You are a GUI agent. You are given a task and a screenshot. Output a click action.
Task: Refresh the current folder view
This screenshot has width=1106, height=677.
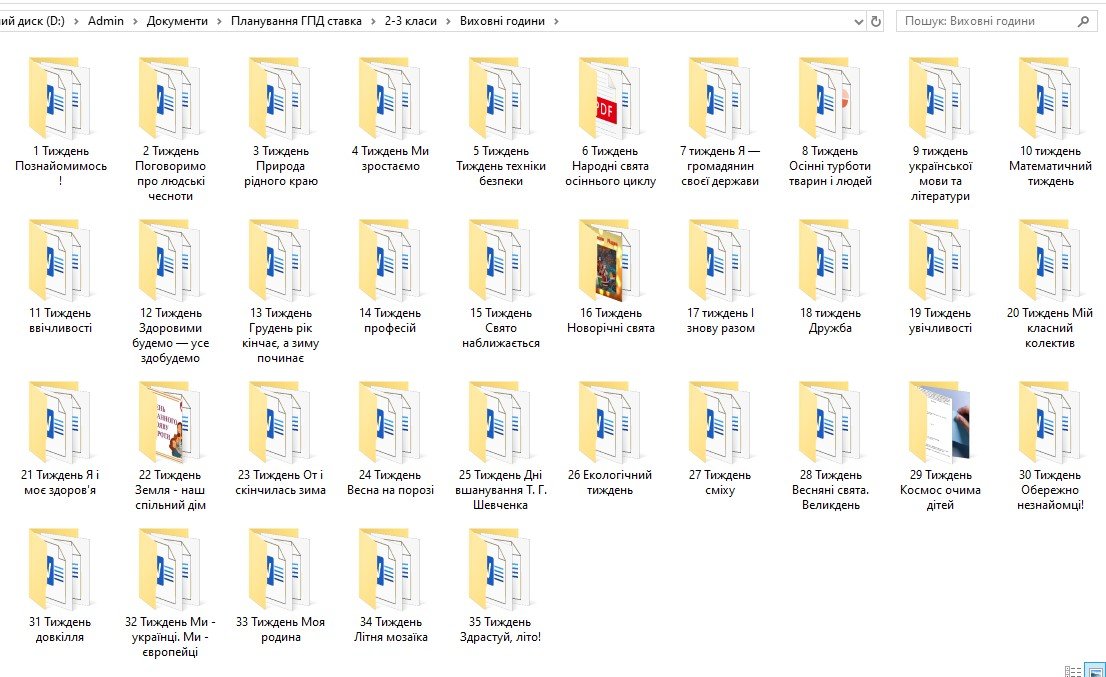pos(877,21)
